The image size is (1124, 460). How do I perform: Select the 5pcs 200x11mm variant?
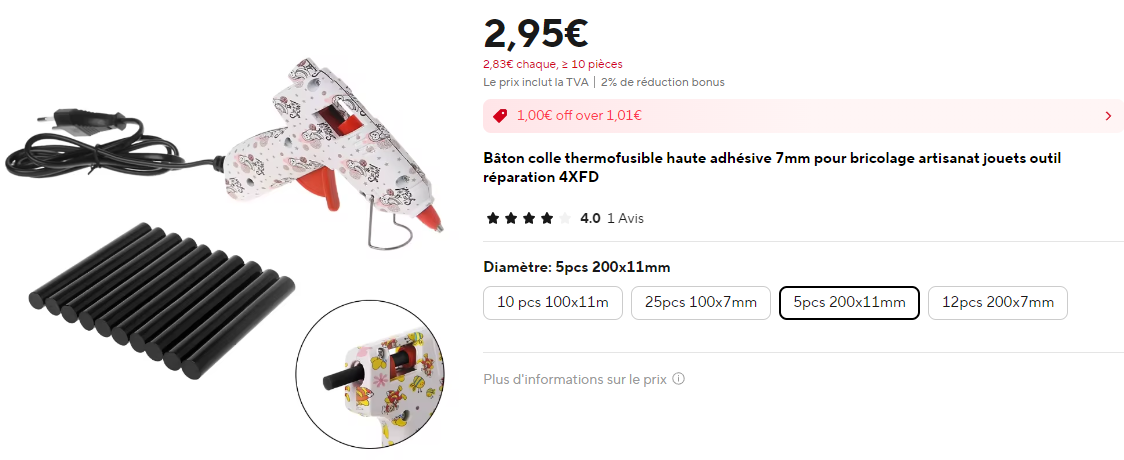click(x=849, y=302)
